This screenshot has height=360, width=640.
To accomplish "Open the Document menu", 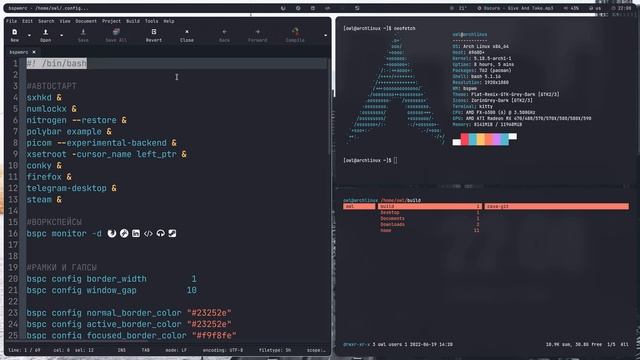I will coord(86,21).
